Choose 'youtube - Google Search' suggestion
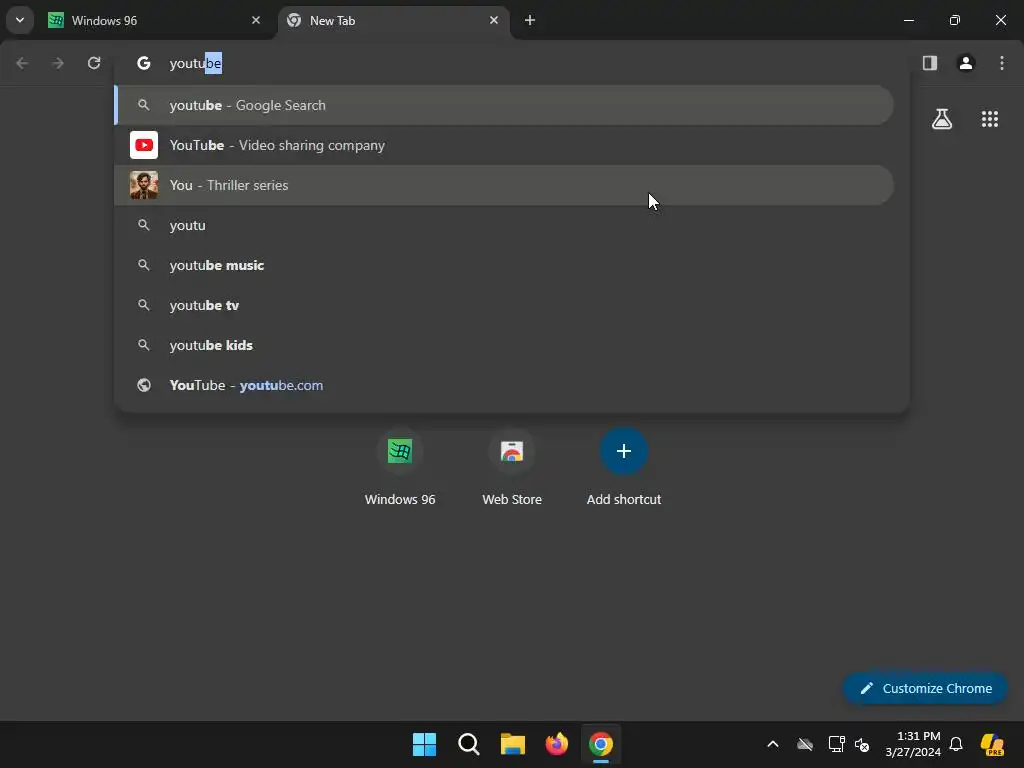The width and height of the screenshot is (1024, 768). [504, 105]
